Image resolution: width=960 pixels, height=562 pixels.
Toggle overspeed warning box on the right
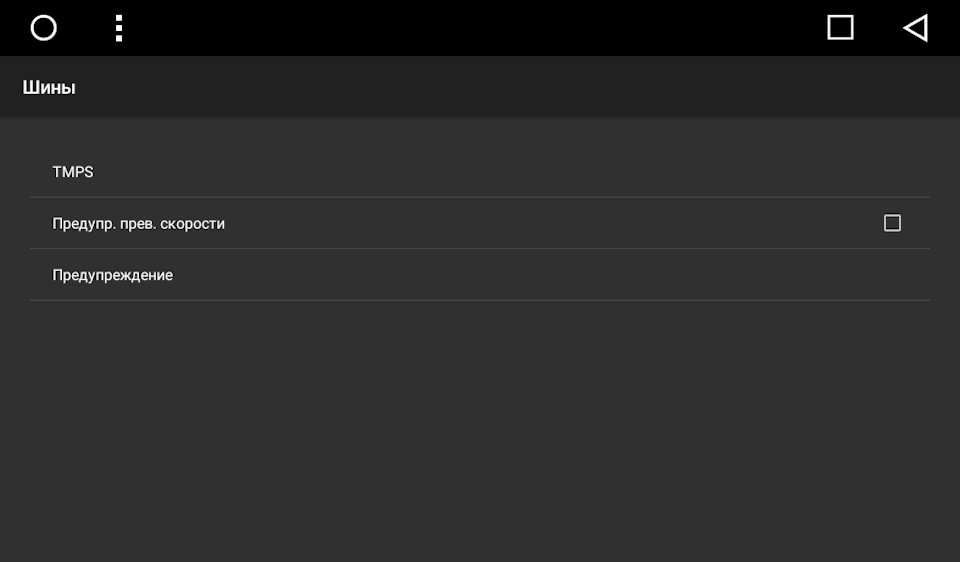coord(892,223)
